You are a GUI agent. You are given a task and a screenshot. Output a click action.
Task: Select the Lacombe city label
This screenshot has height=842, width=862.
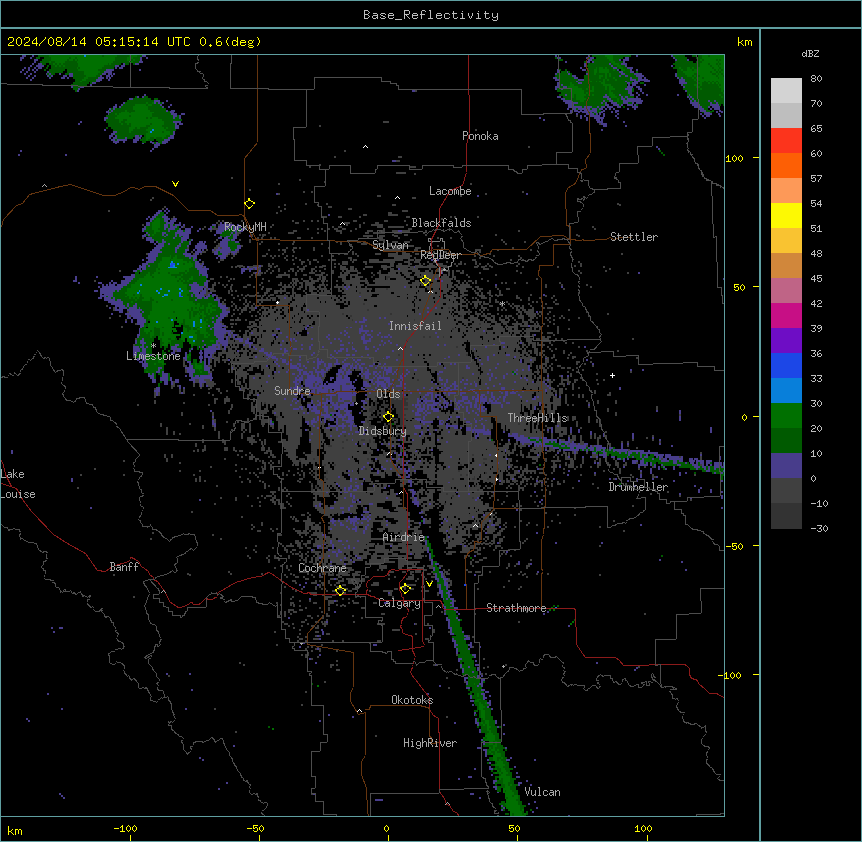point(450,191)
